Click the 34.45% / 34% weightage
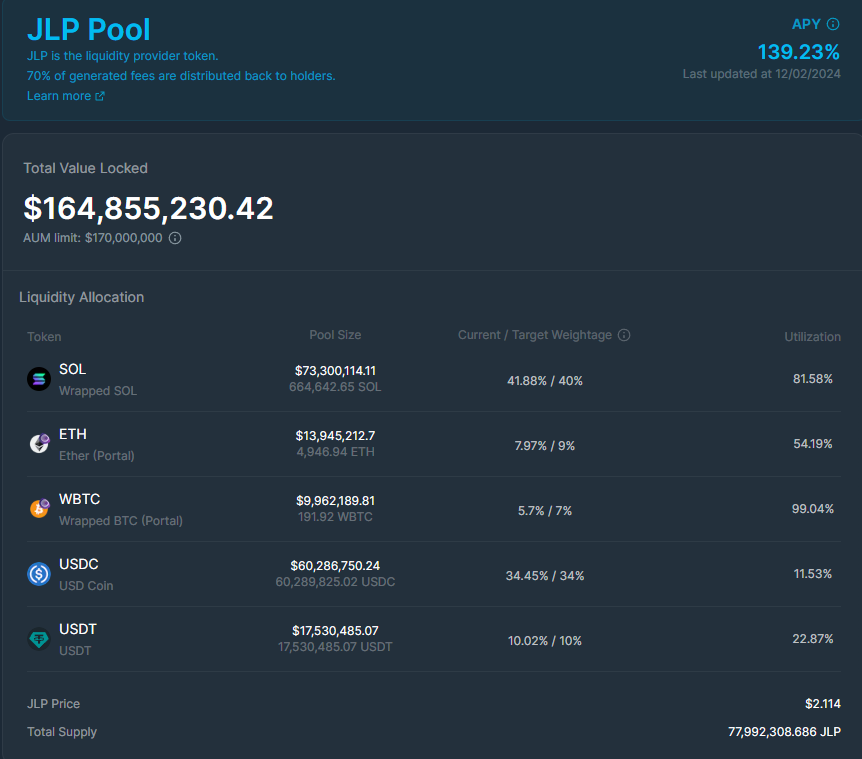This screenshot has width=862, height=759. [x=545, y=575]
